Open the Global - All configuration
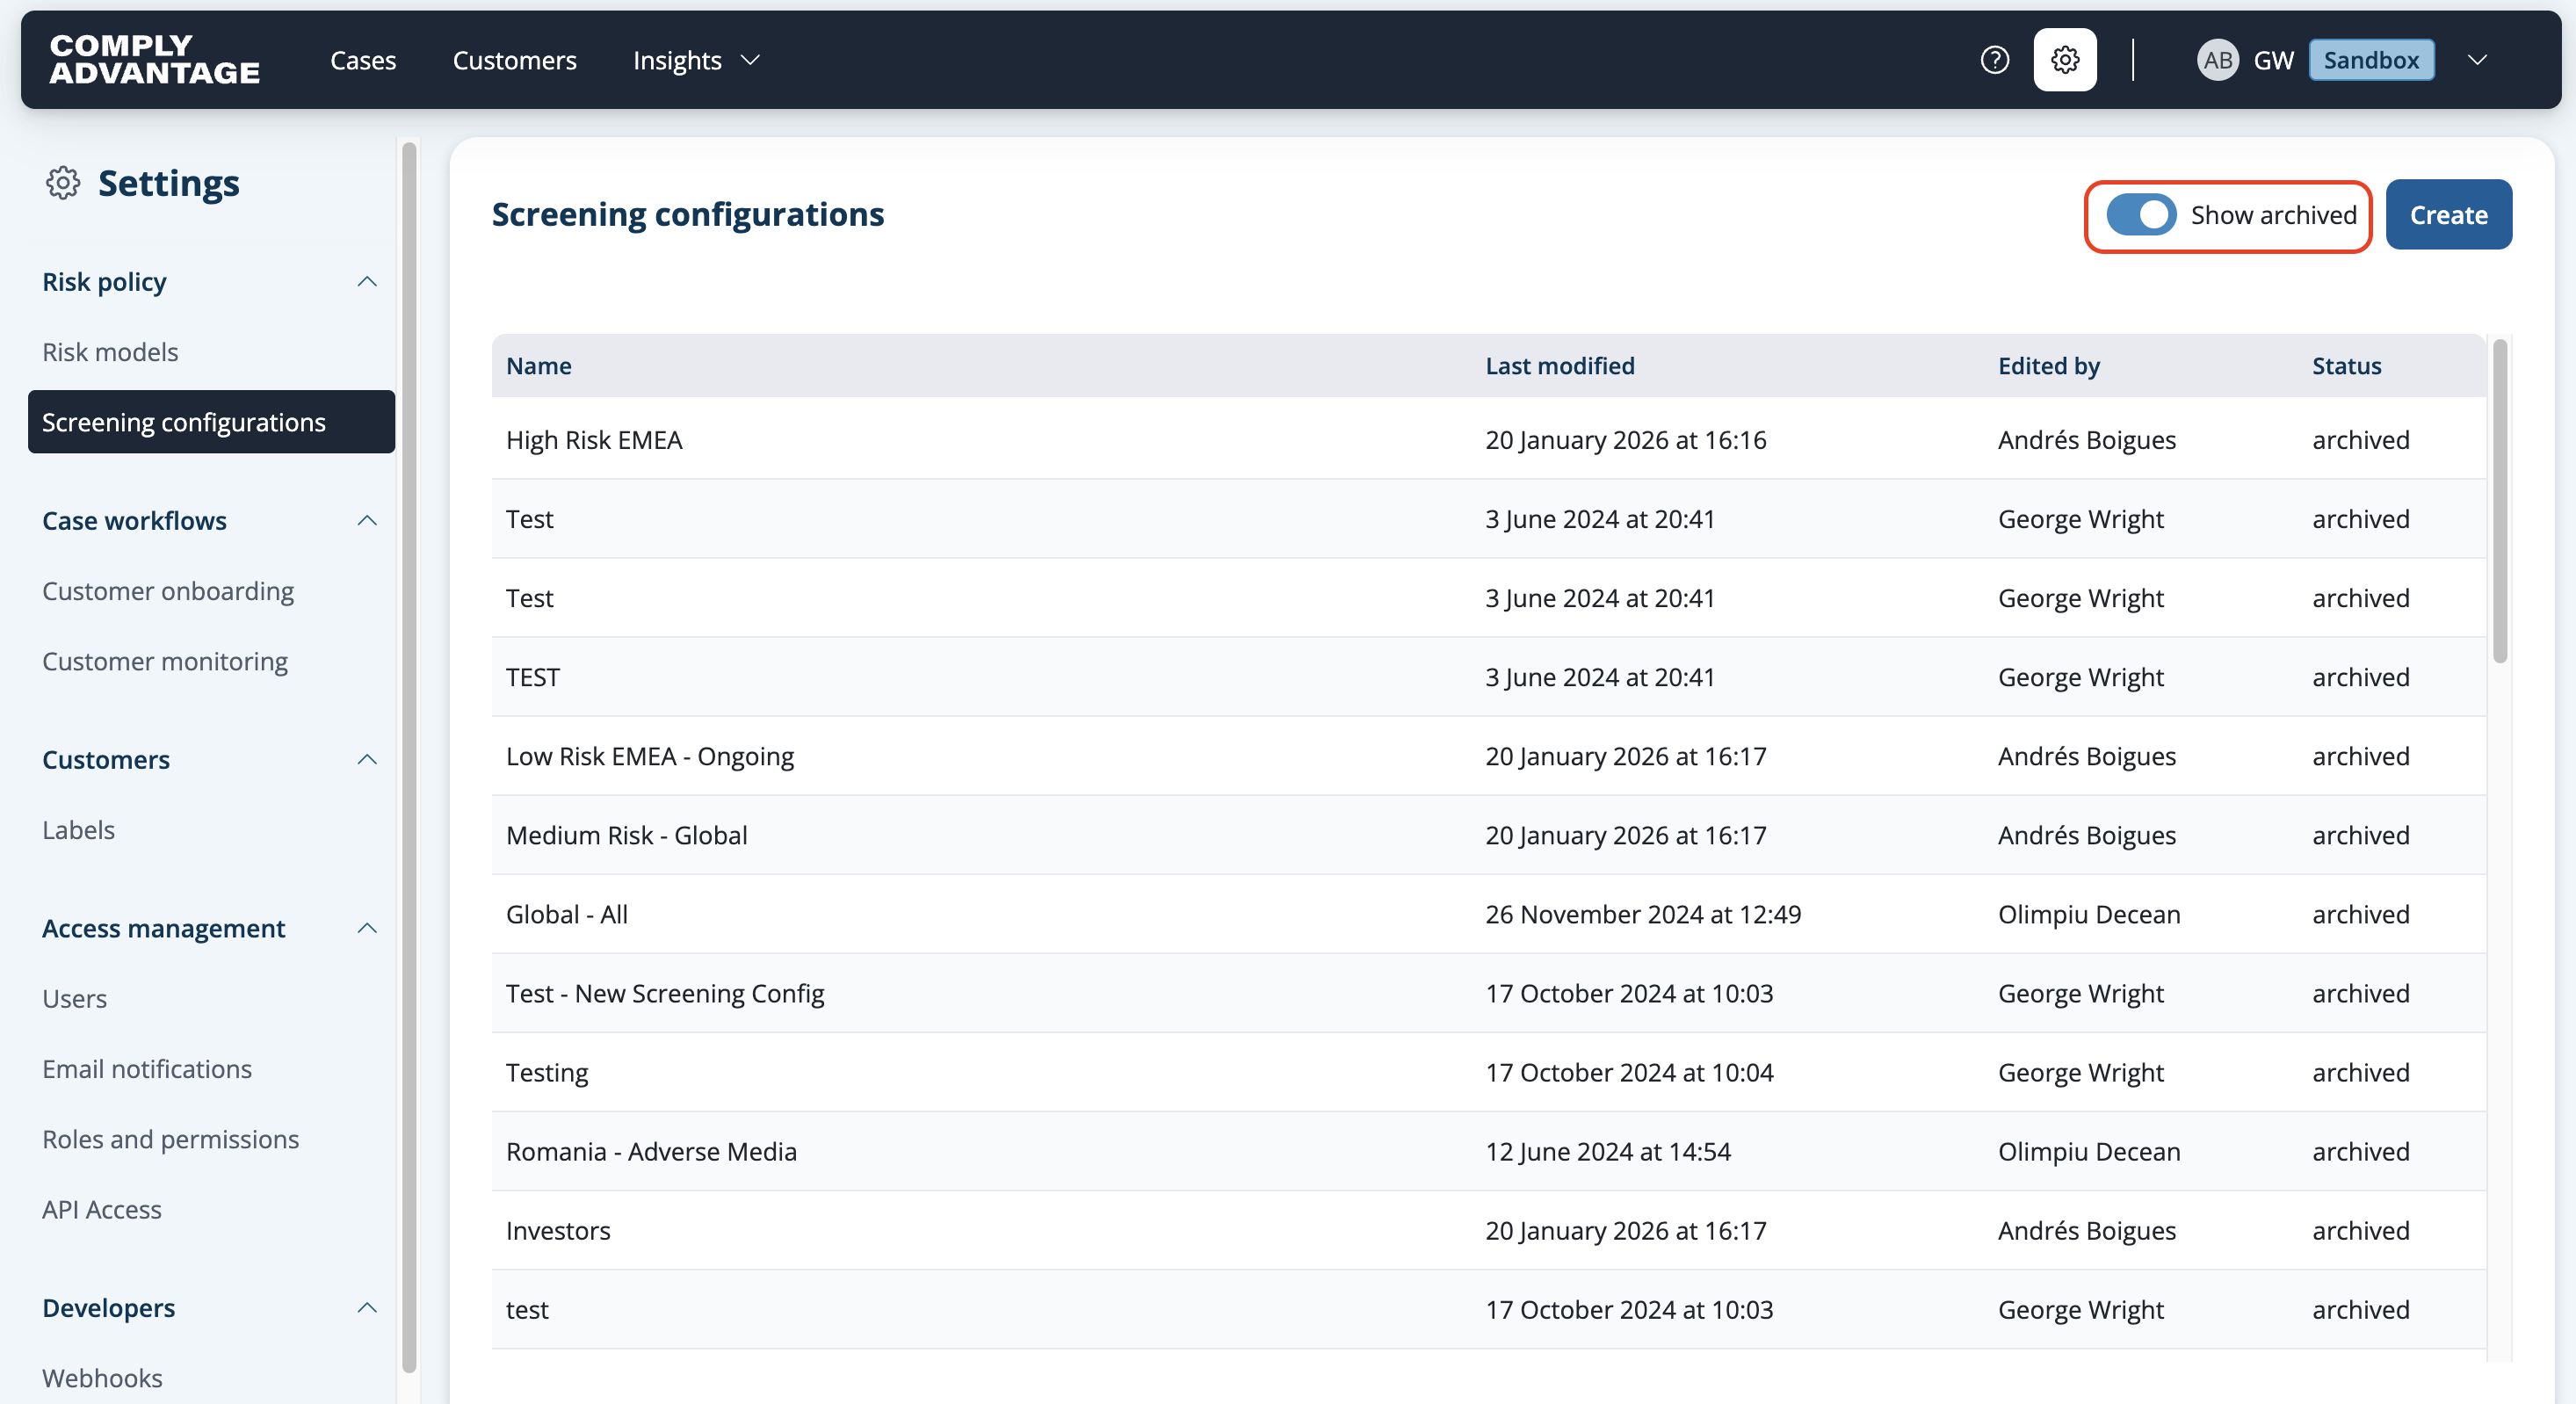2576x1404 pixels. [x=1489, y=914]
